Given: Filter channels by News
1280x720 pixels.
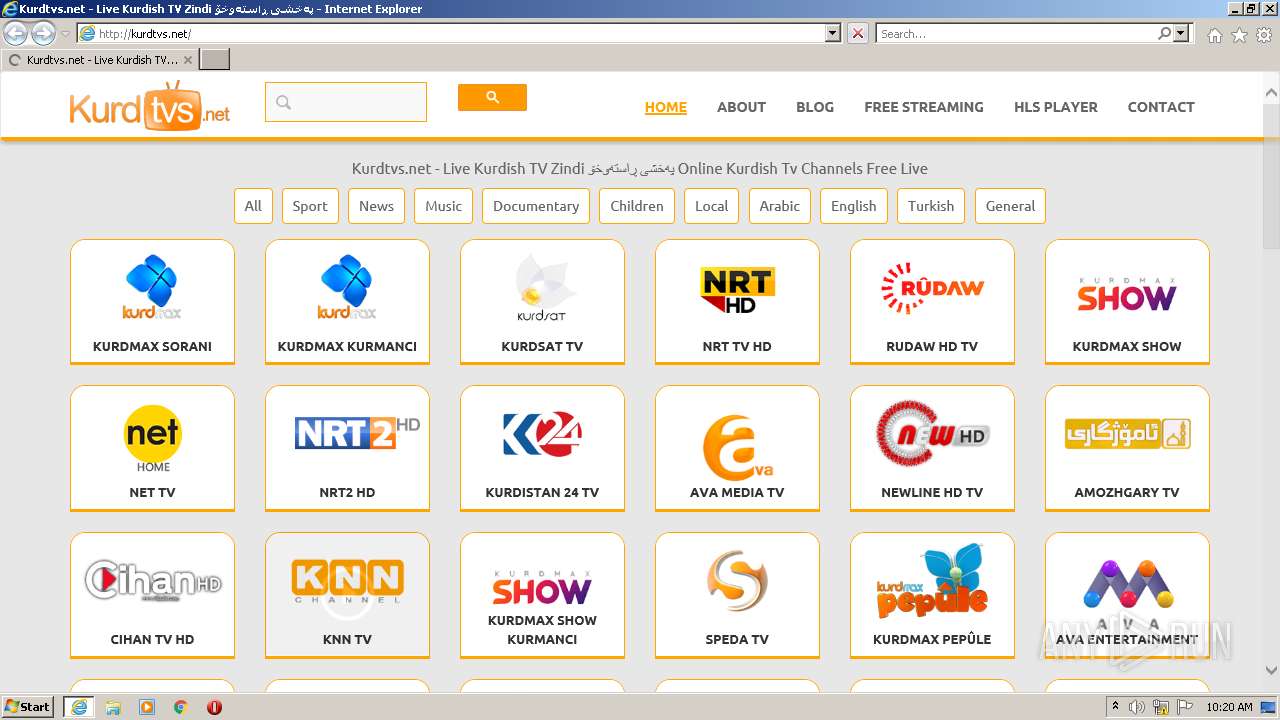Looking at the screenshot, I should coord(376,206).
